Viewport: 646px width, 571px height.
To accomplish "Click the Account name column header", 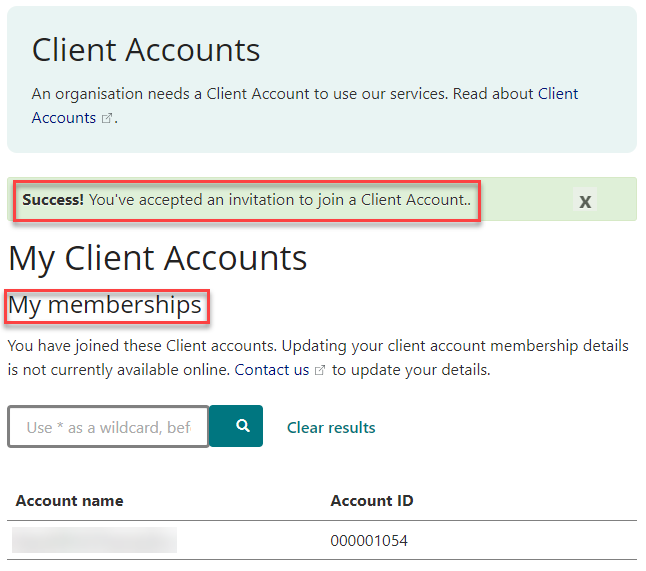I will pyautogui.click(x=70, y=501).
